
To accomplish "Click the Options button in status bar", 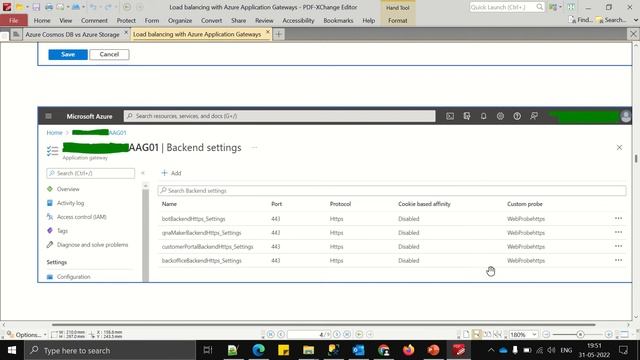I will [27, 335].
